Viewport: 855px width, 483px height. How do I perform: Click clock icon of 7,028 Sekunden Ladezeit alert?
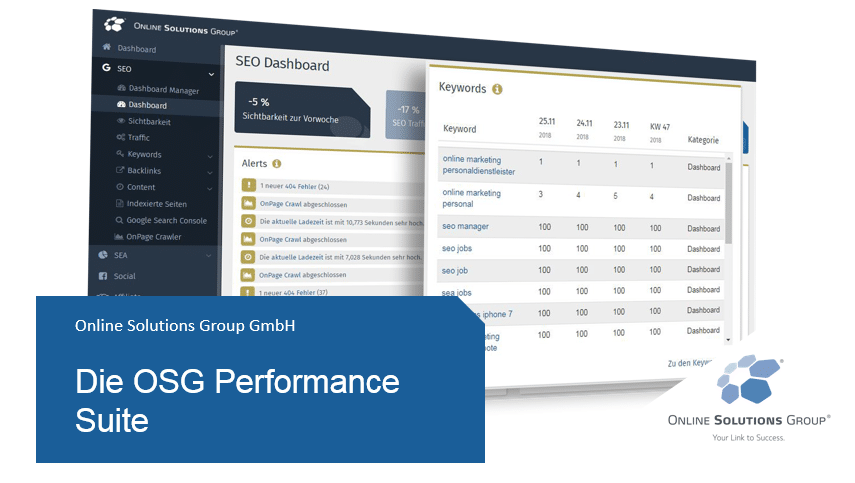pos(248,257)
